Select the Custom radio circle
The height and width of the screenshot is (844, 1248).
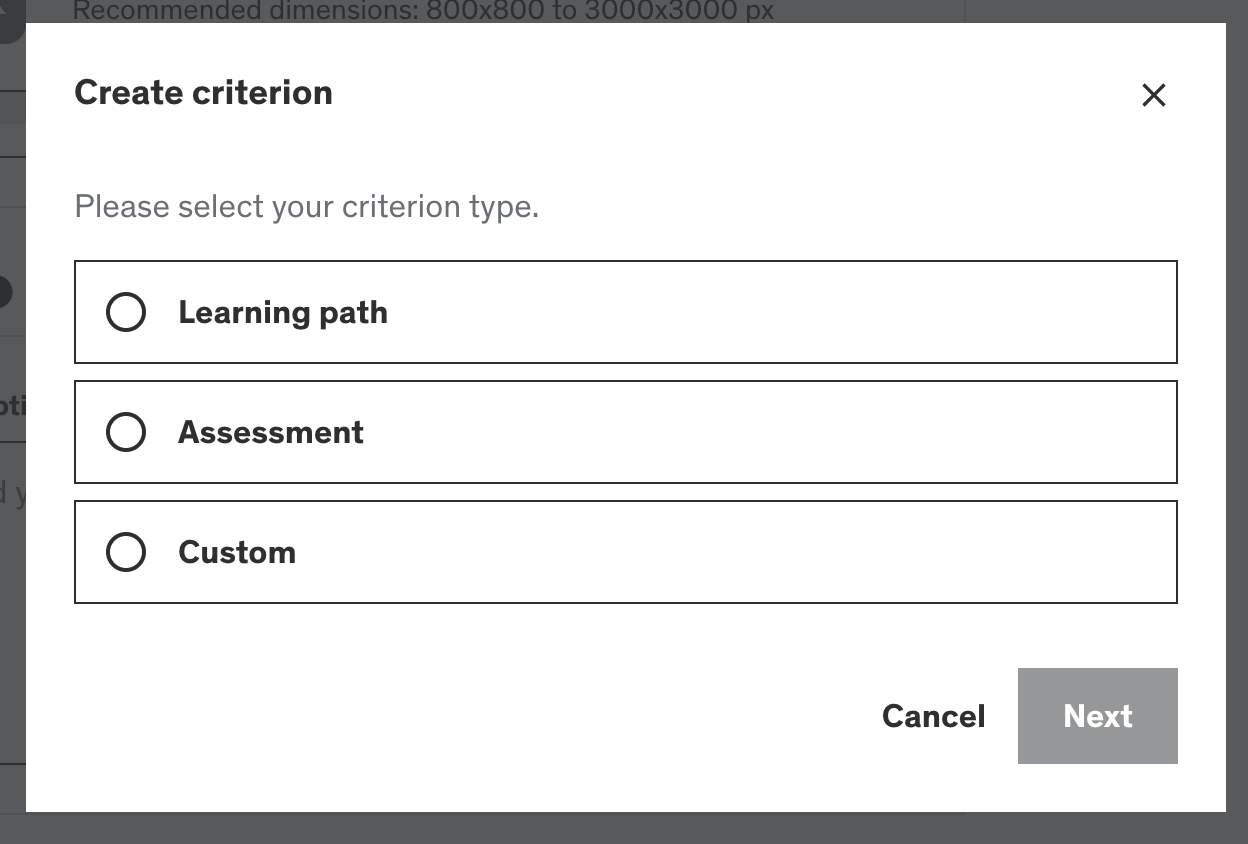[126, 552]
